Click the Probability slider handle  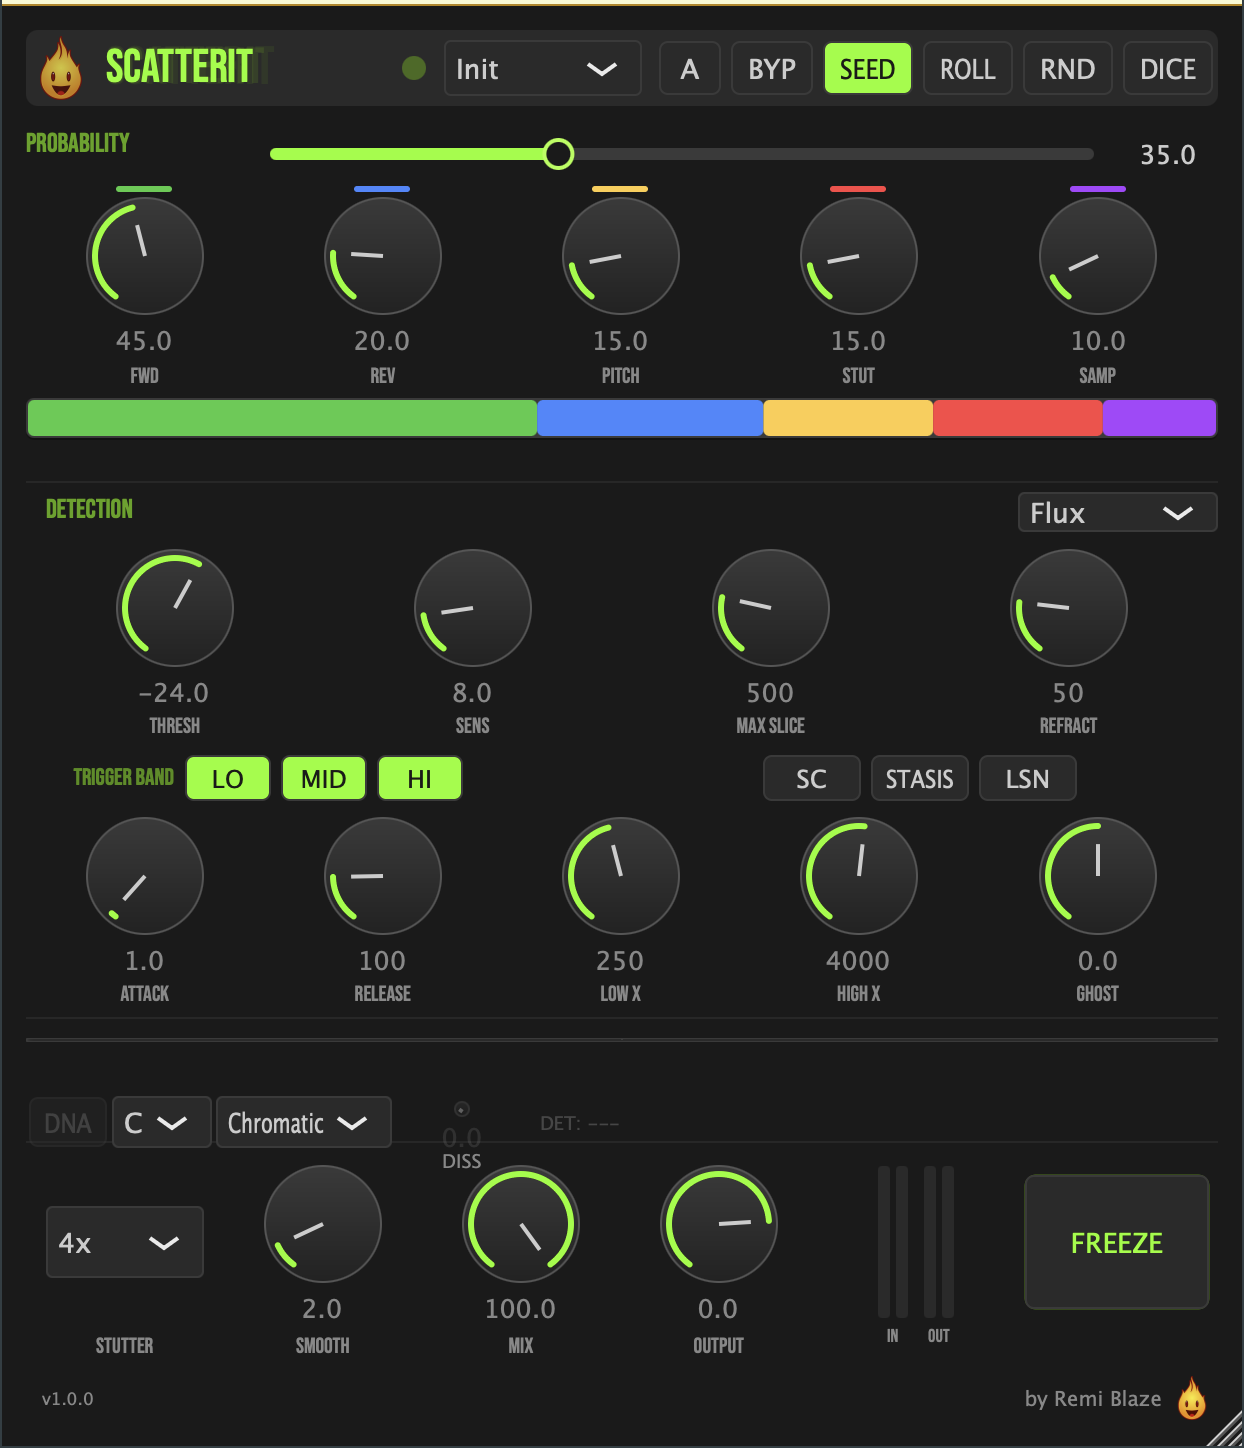coord(558,154)
